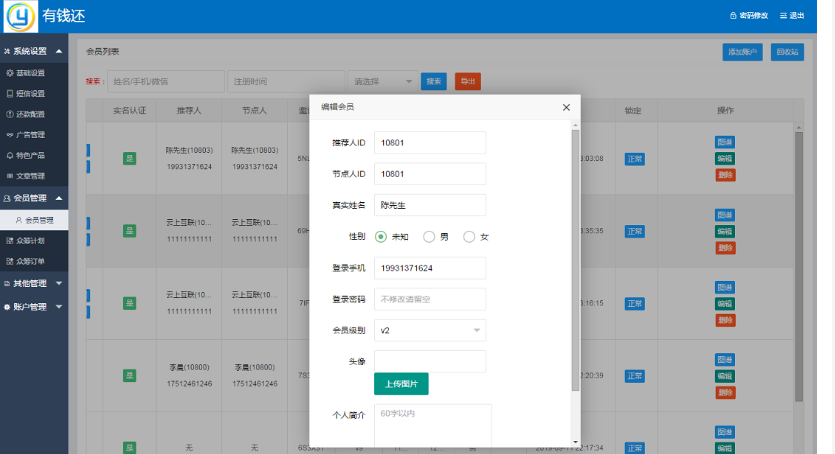Click the lock icon for 密码修改
The image size is (835, 454).
pos(733,16)
